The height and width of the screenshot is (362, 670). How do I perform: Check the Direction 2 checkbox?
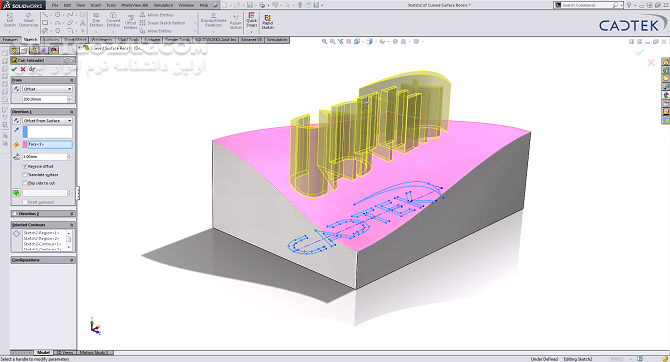[x=15, y=213]
